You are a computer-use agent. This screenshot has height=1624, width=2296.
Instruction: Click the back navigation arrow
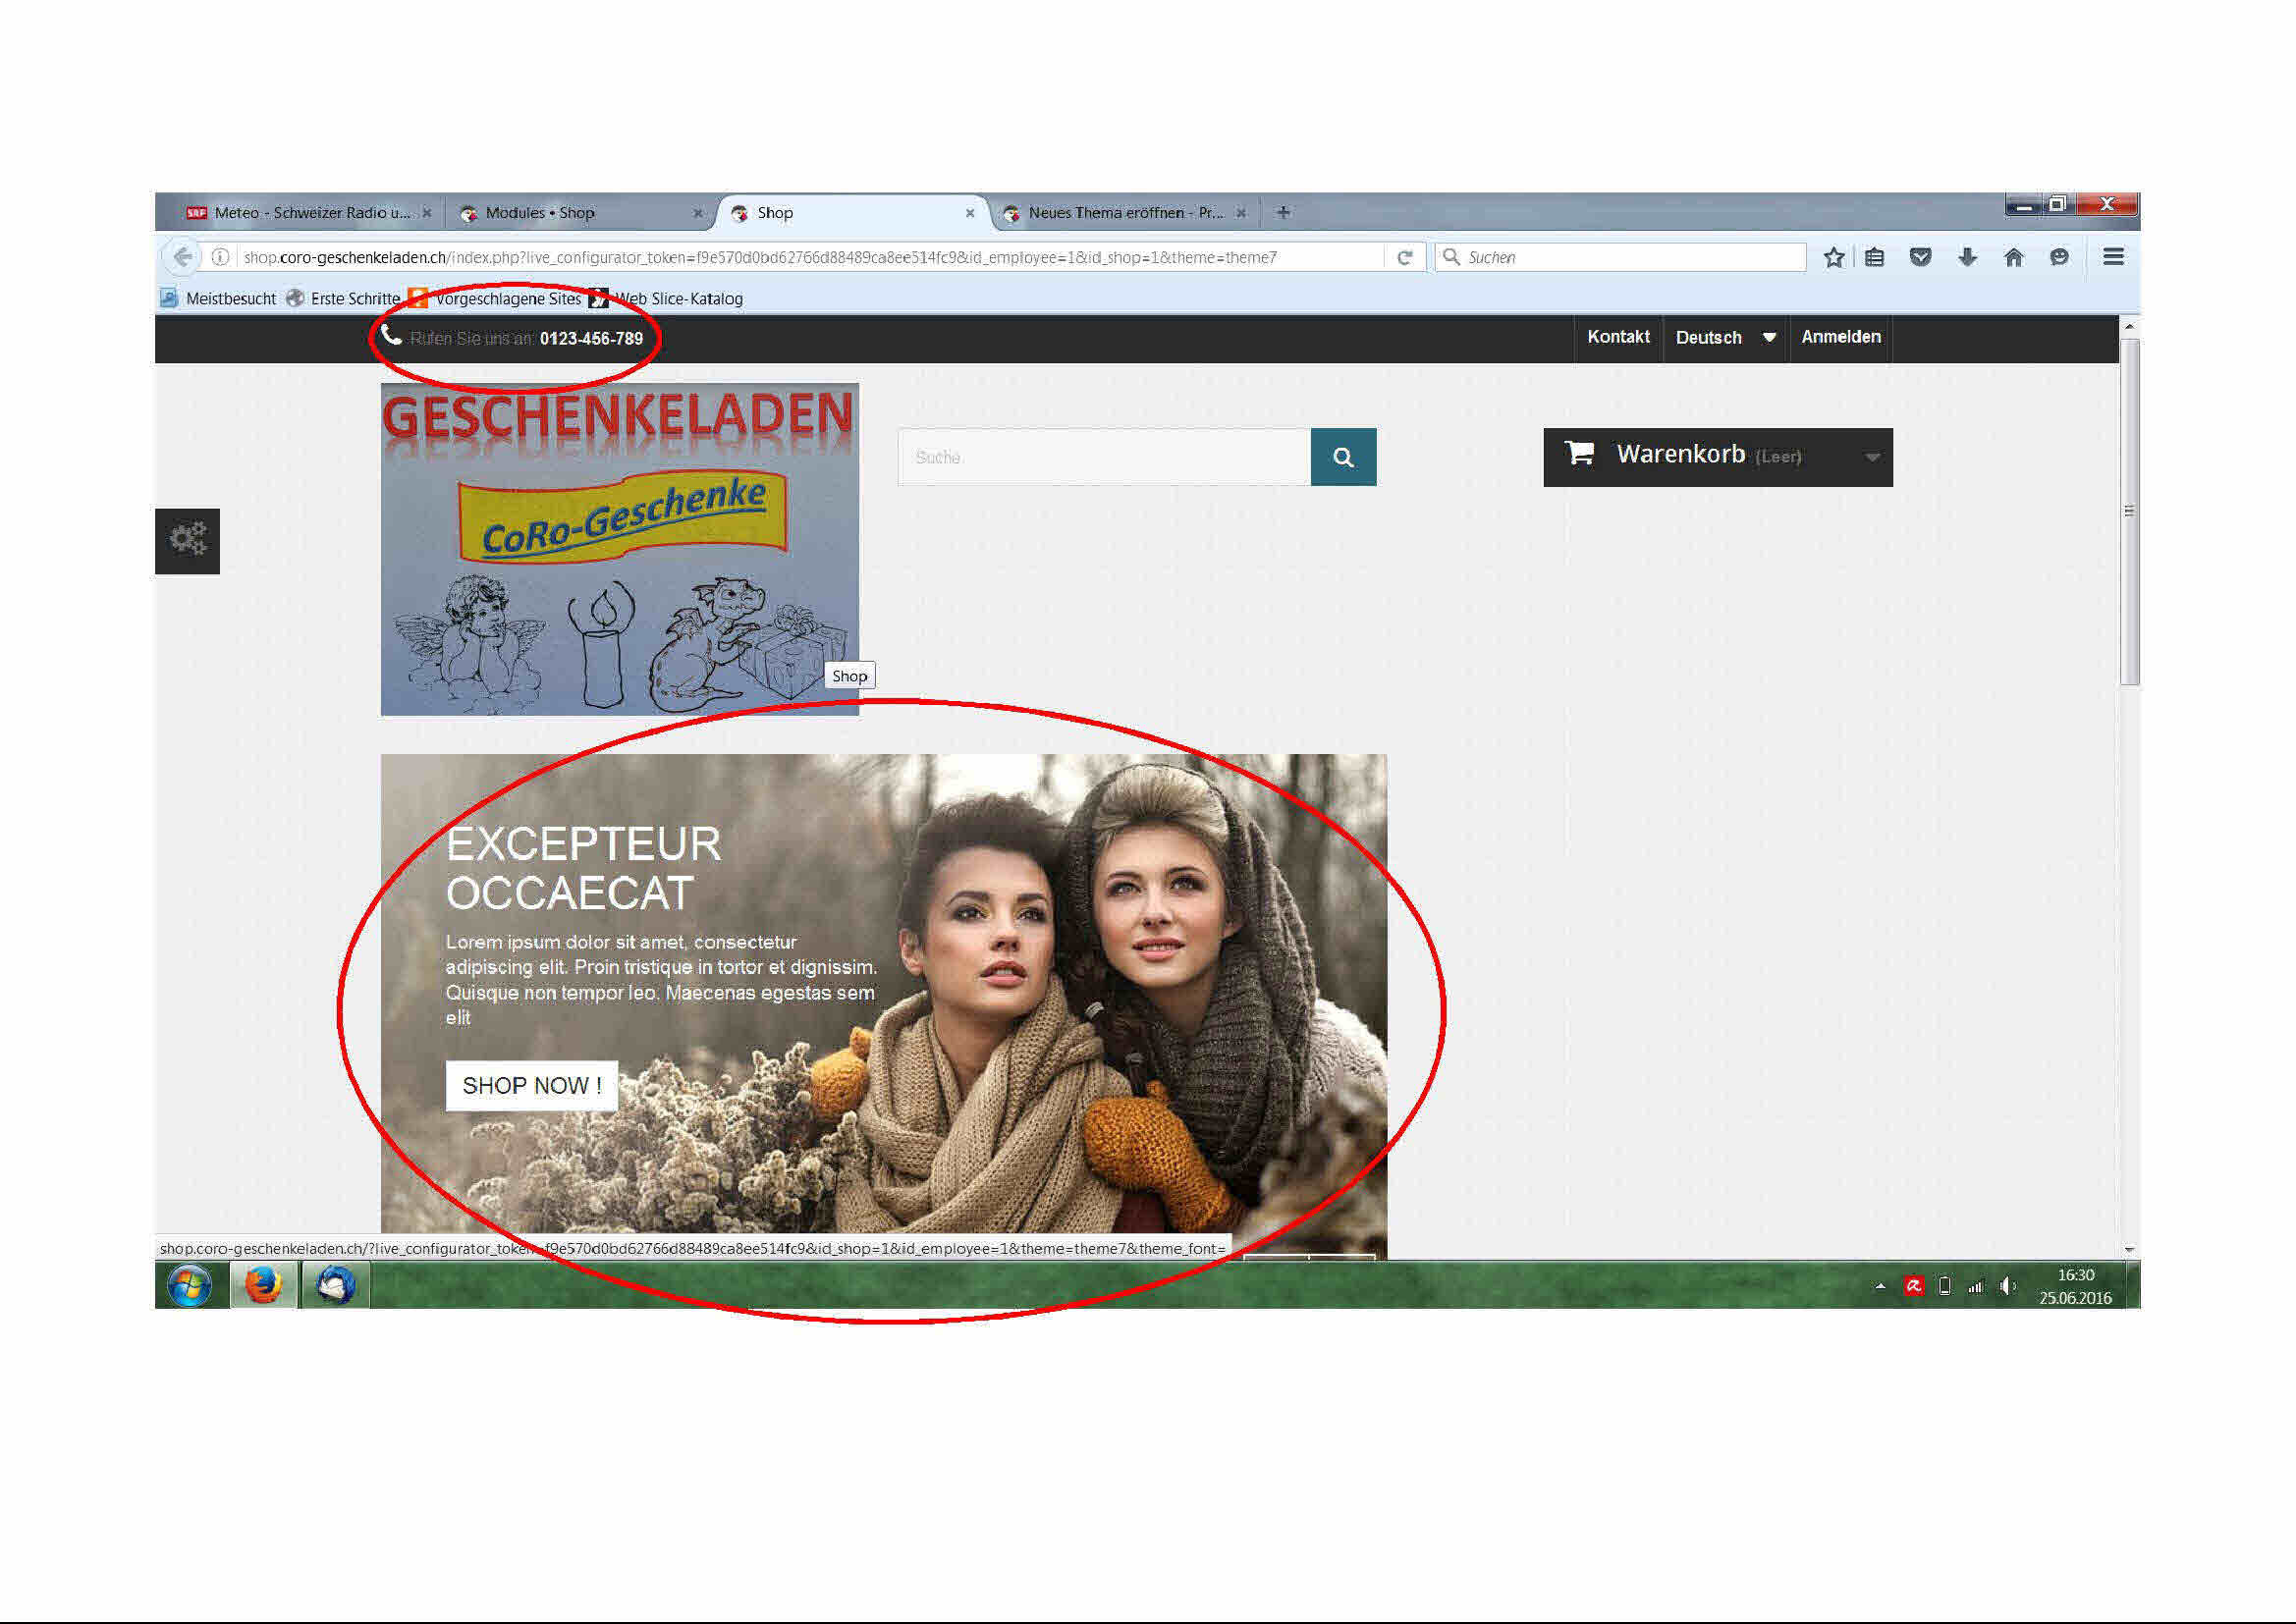(x=182, y=257)
